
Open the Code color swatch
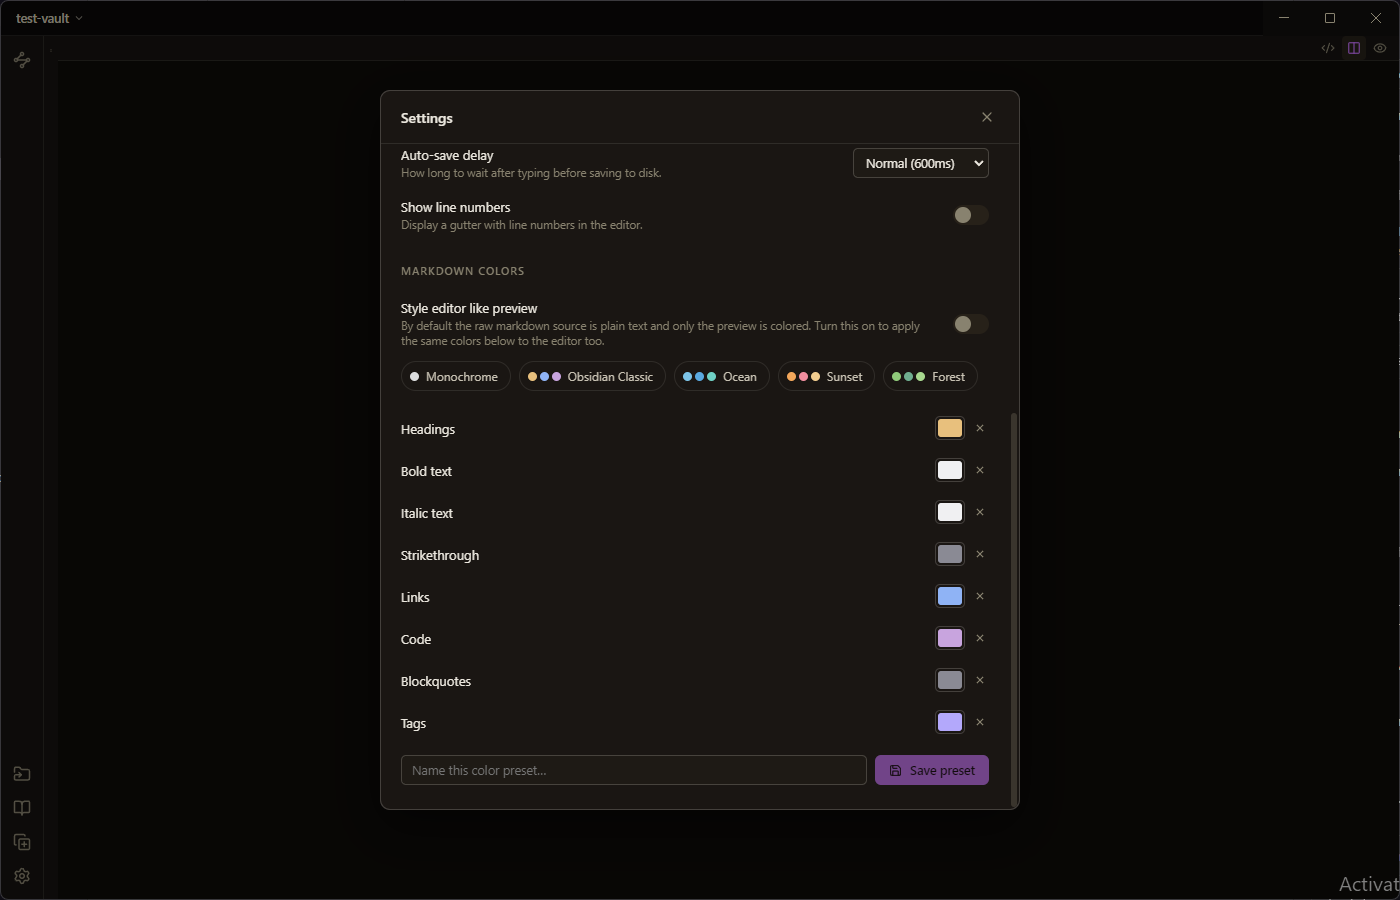(950, 638)
